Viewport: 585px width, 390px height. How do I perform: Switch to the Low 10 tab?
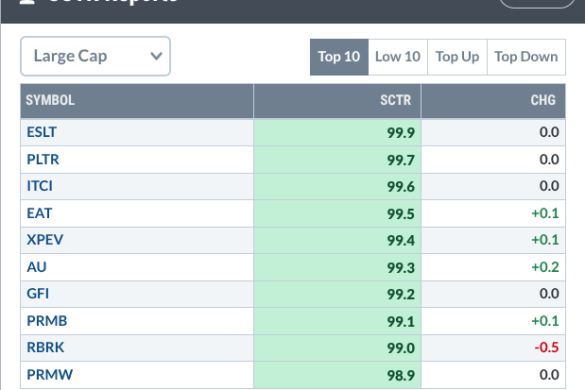(x=398, y=57)
